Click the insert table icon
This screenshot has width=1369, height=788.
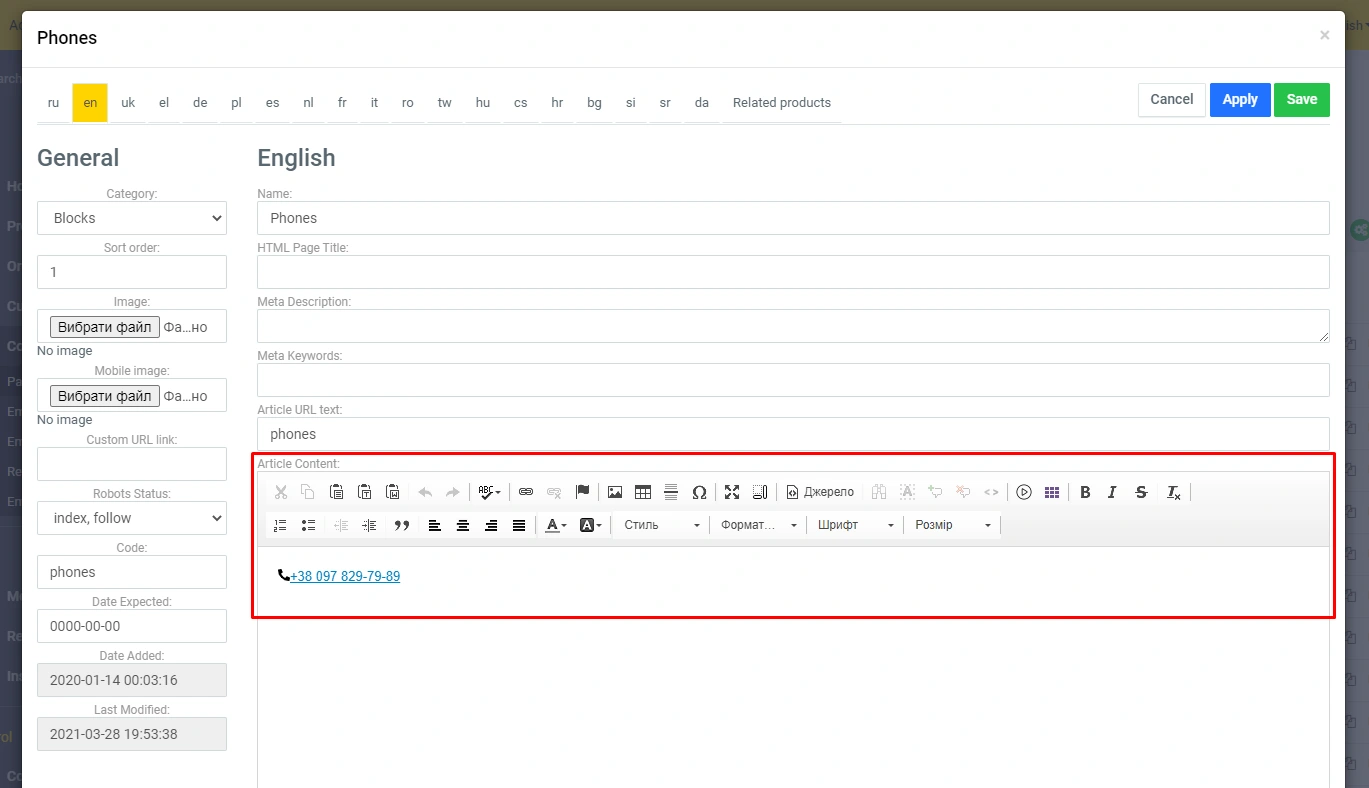pos(643,492)
